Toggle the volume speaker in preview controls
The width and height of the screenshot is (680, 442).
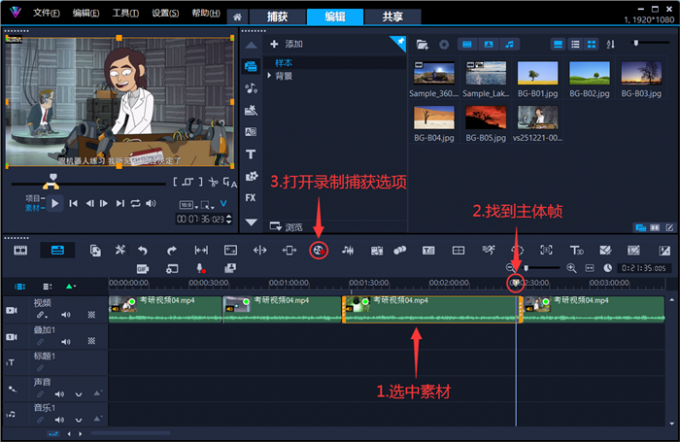click(x=151, y=203)
